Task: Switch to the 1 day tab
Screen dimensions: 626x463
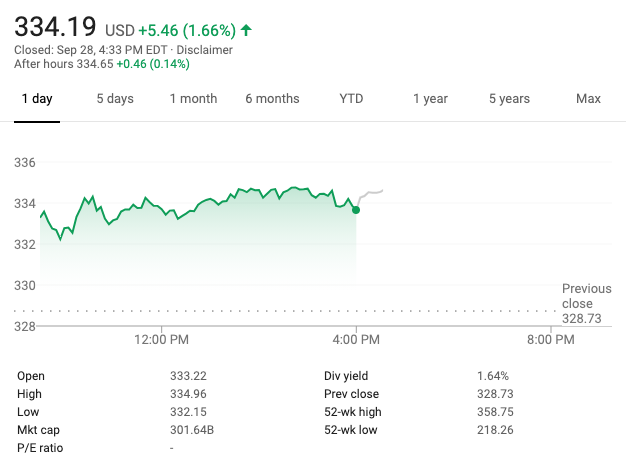Action: (x=36, y=99)
